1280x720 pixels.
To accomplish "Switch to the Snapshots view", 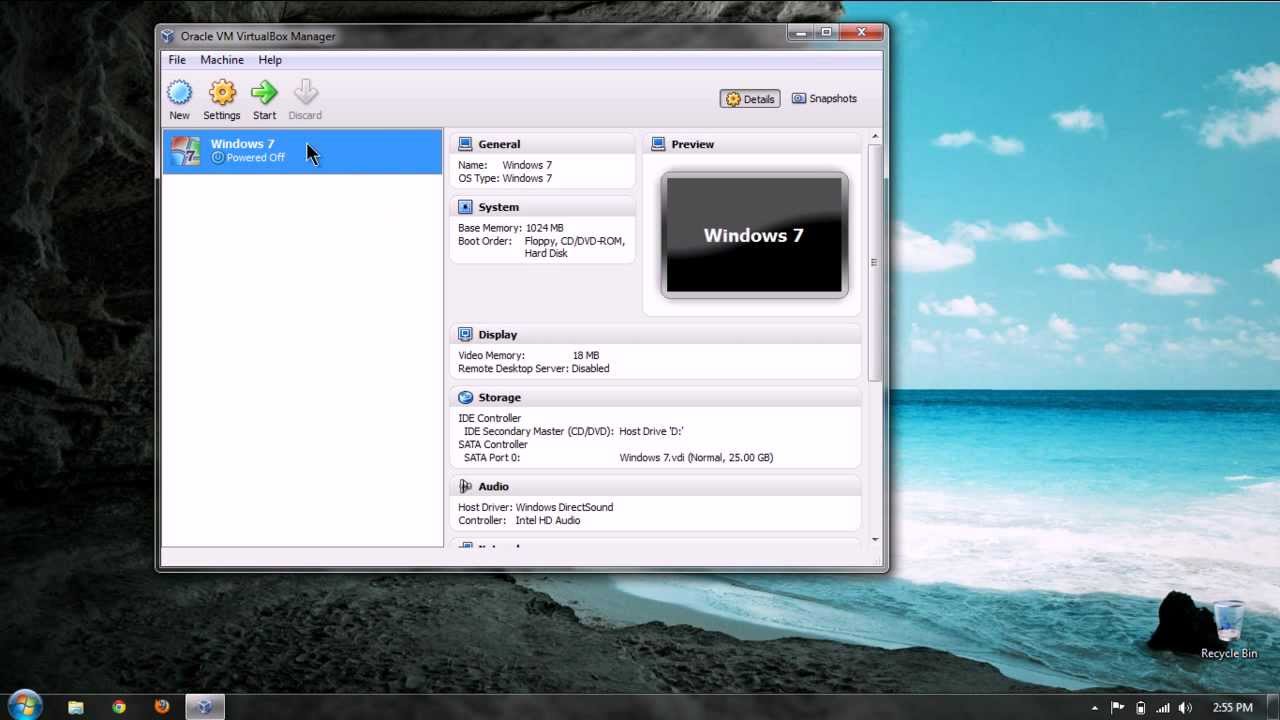I will (x=824, y=99).
